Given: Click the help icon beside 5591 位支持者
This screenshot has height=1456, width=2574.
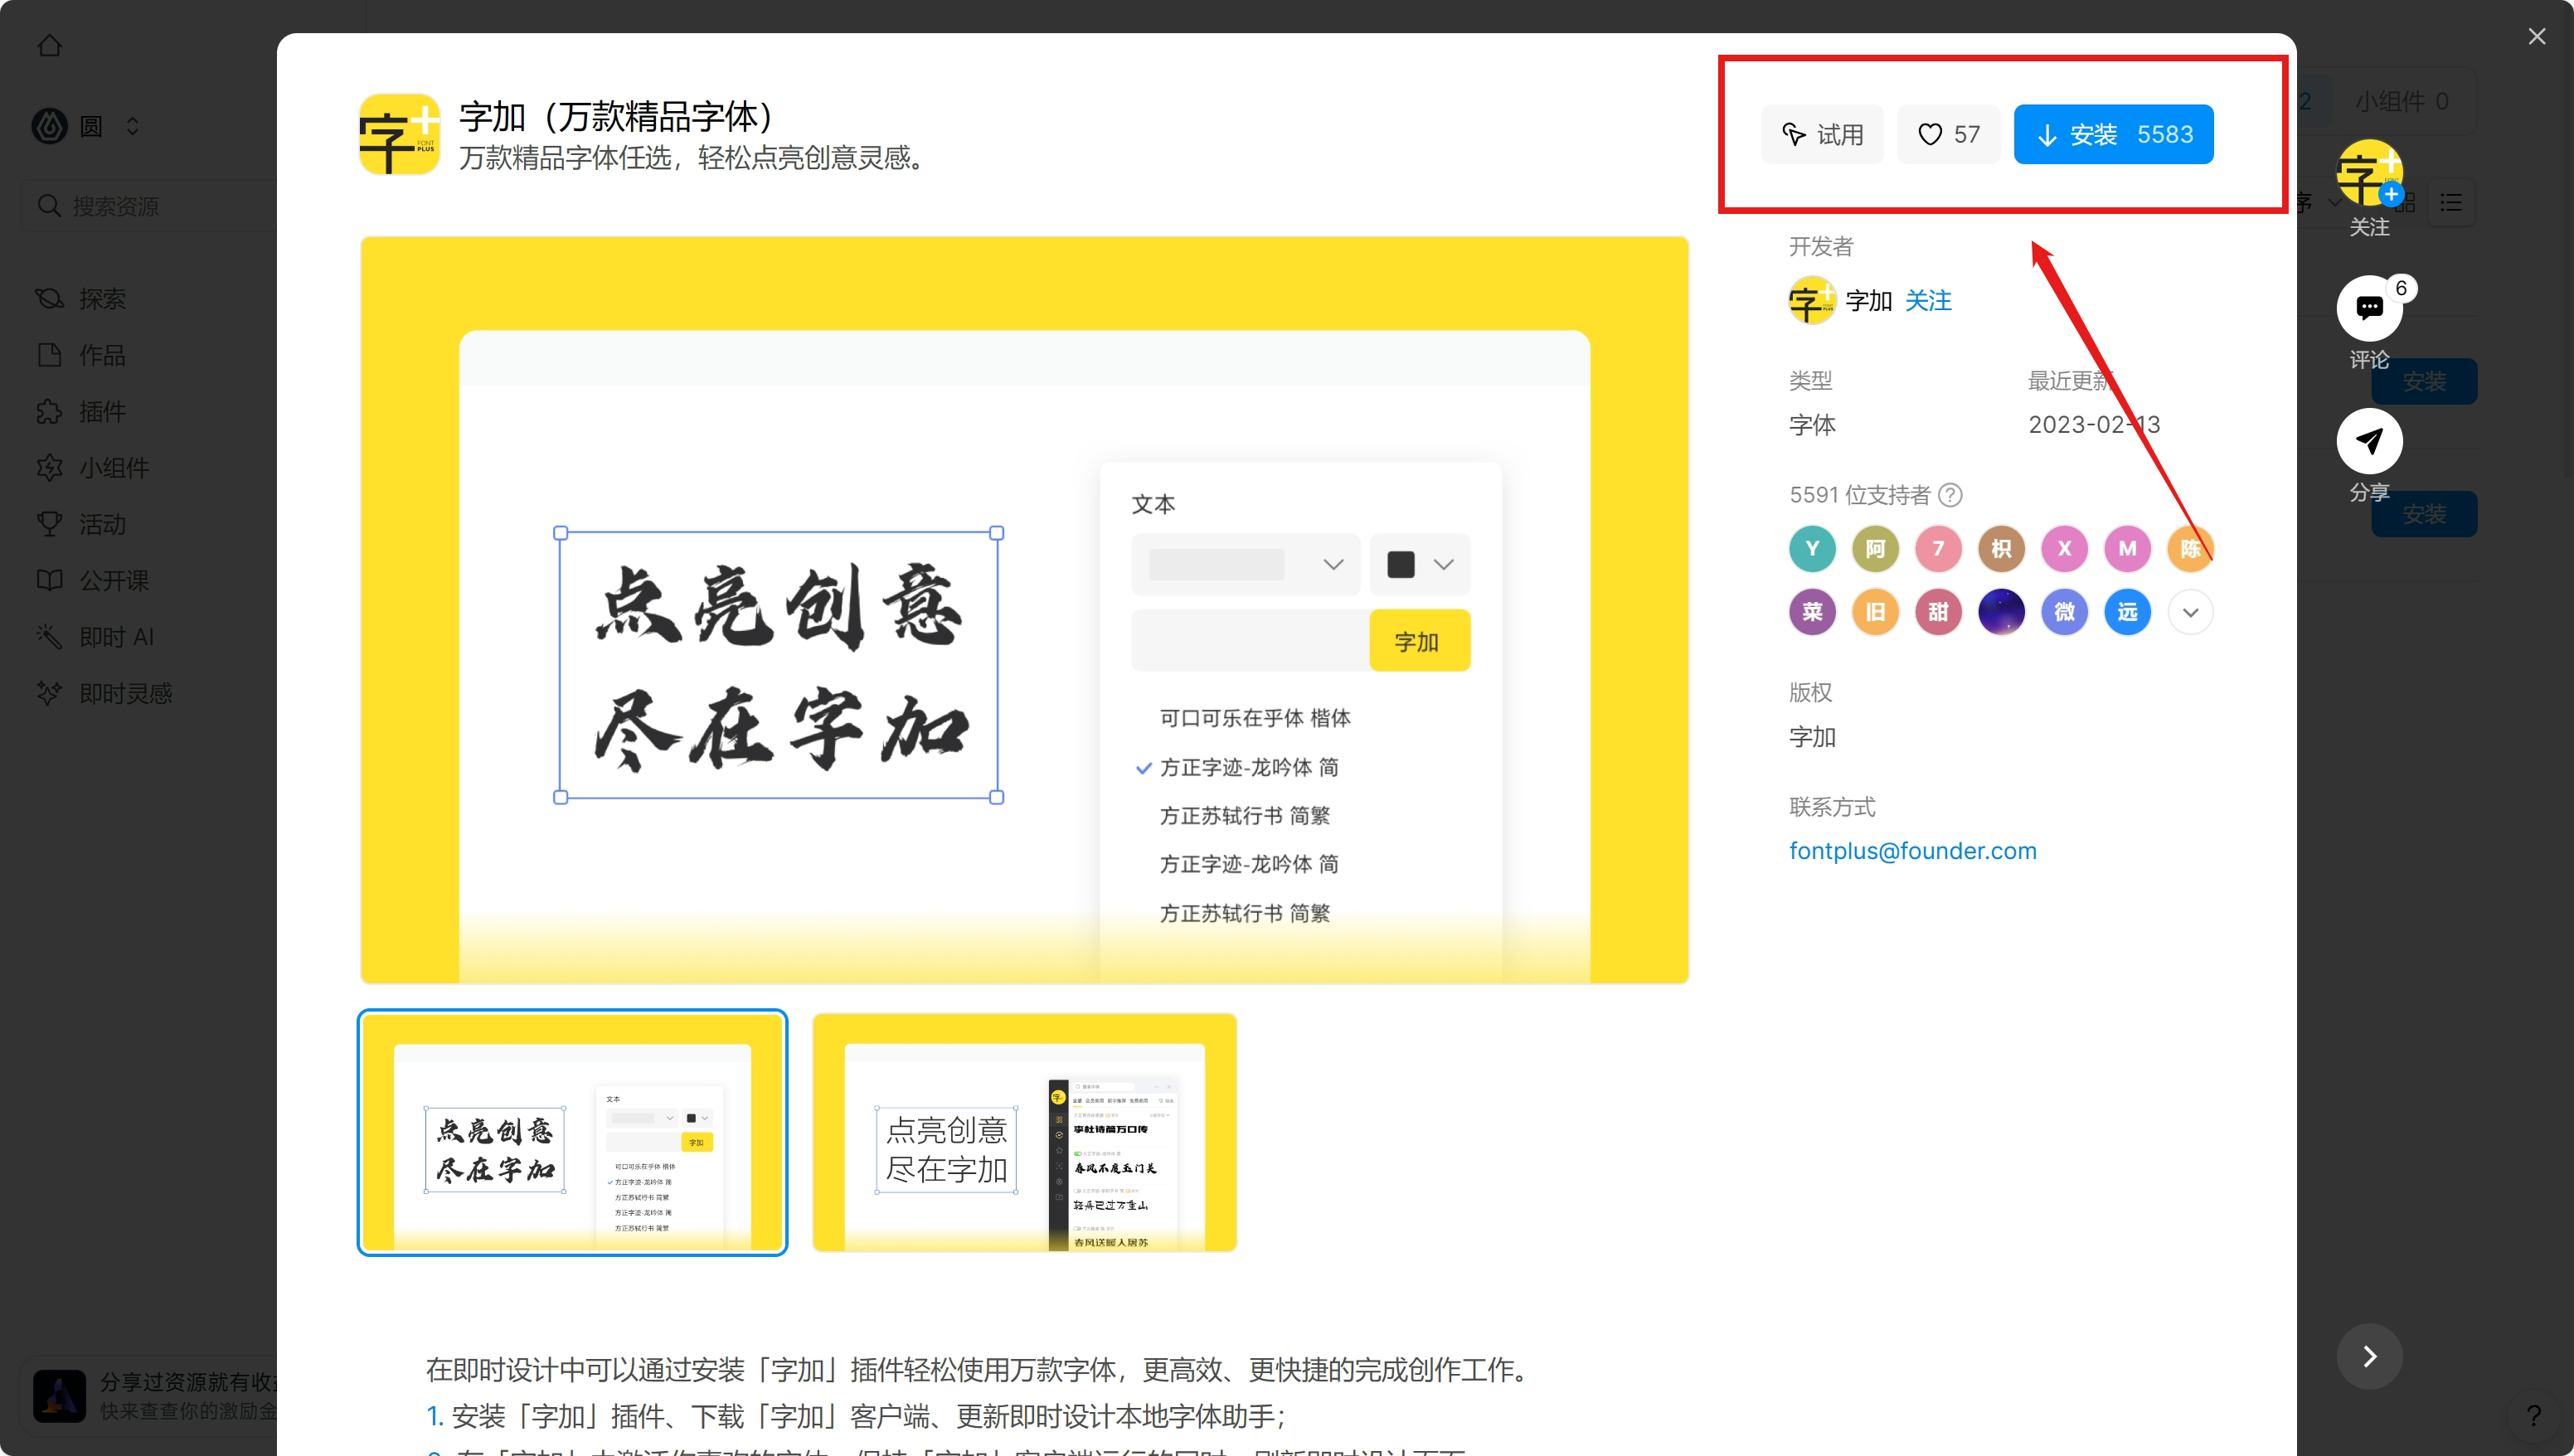Looking at the screenshot, I should (1950, 495).
